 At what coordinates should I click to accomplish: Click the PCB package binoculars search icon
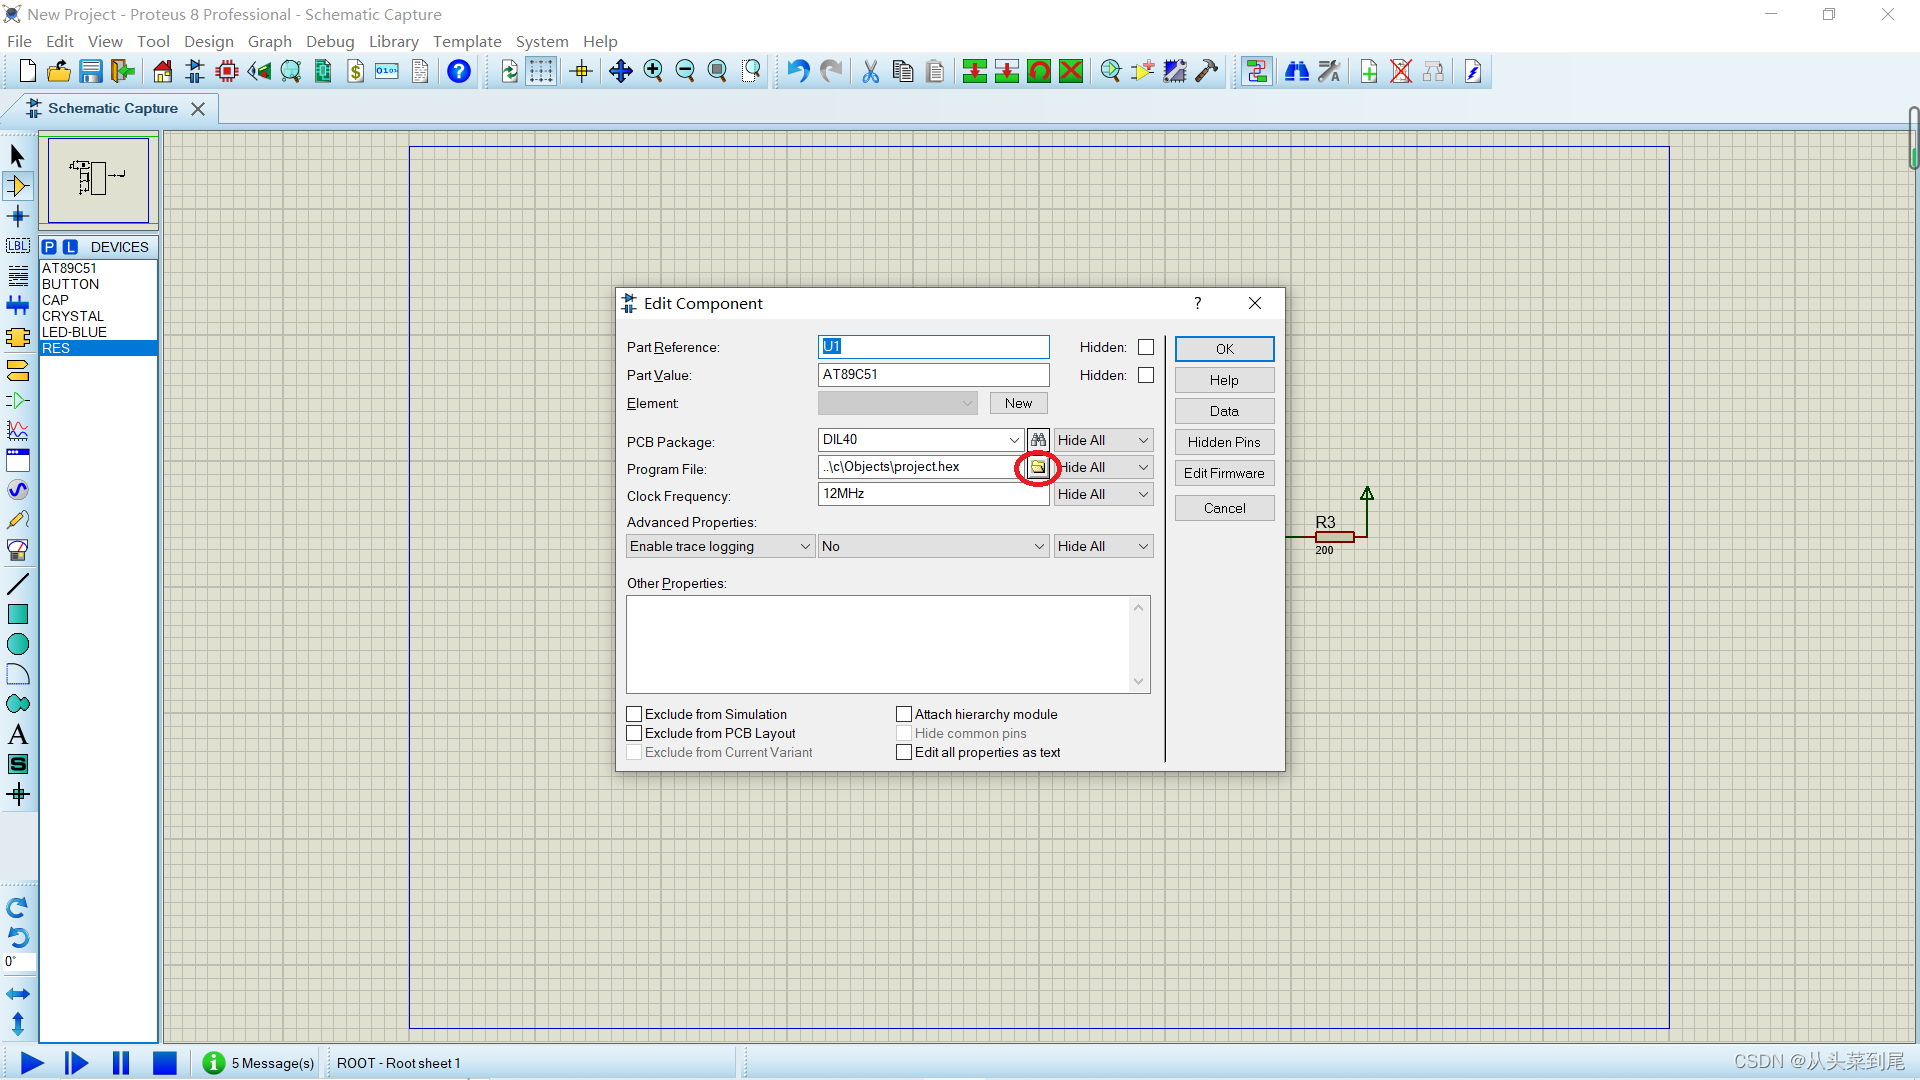[x=1038, y=440]
